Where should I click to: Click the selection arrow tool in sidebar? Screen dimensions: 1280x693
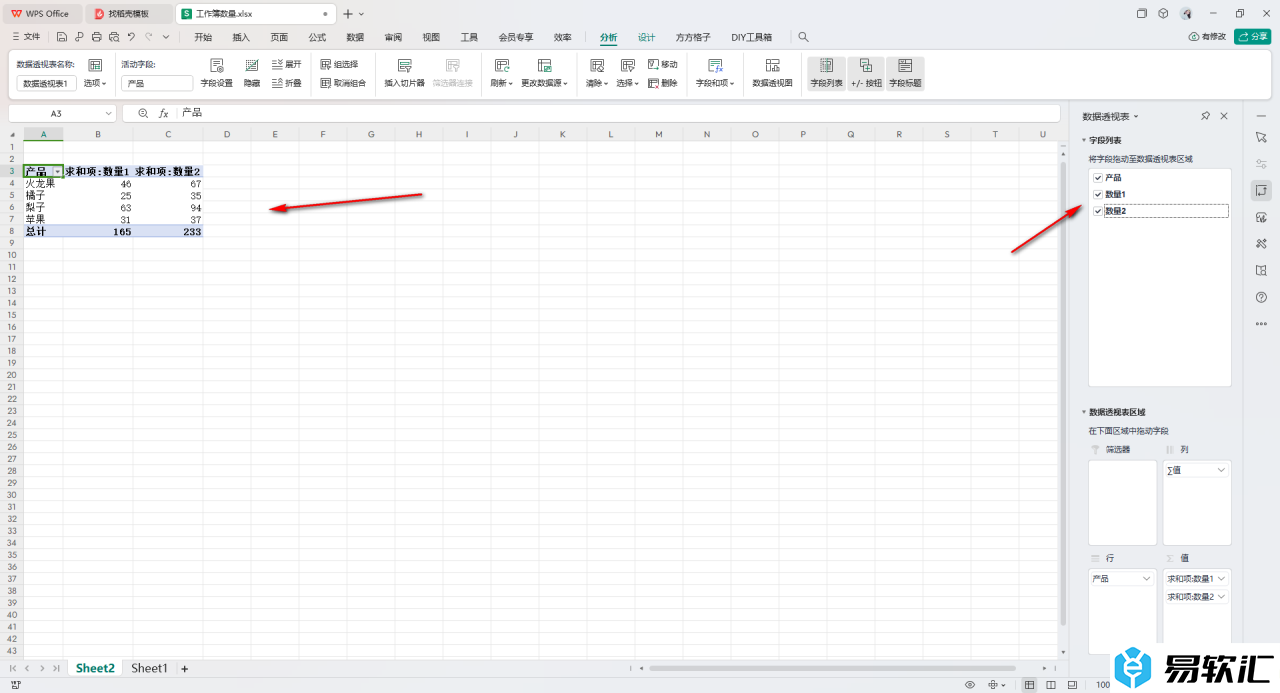pos(1261,136)
